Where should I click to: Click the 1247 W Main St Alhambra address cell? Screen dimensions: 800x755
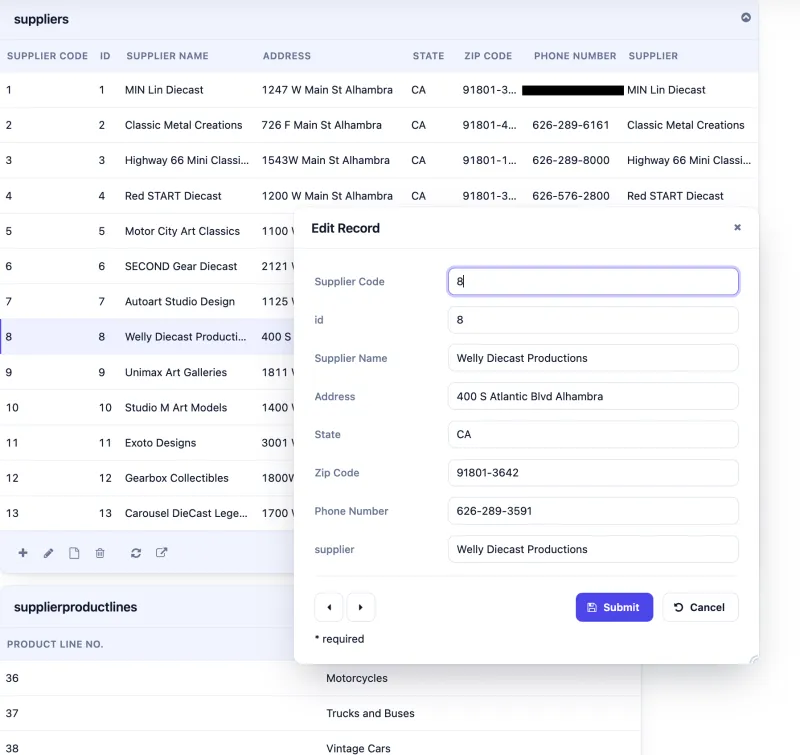tap(327, 90)
